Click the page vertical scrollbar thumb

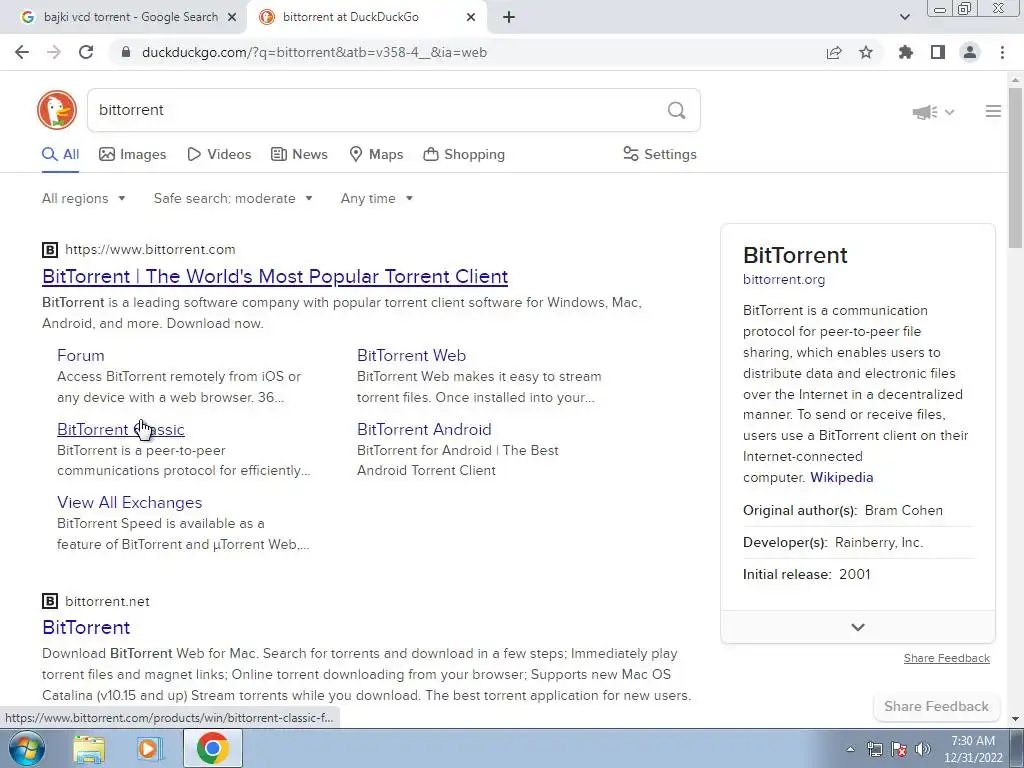coord(1015,167)
